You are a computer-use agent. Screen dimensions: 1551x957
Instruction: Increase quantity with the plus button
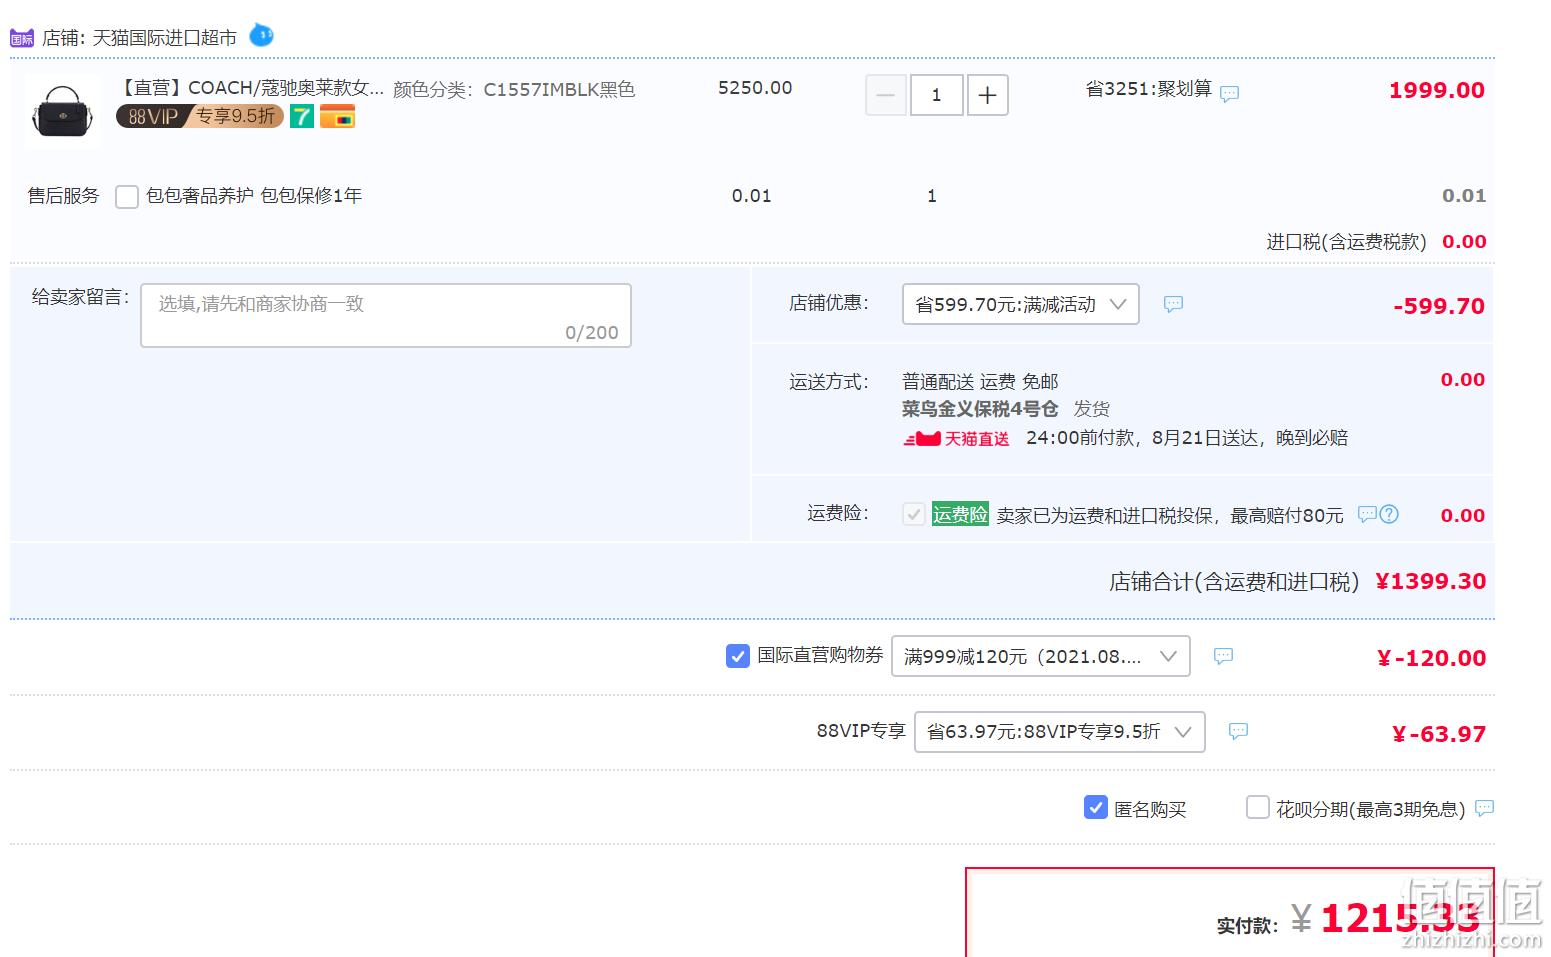[x=988, y=95]
